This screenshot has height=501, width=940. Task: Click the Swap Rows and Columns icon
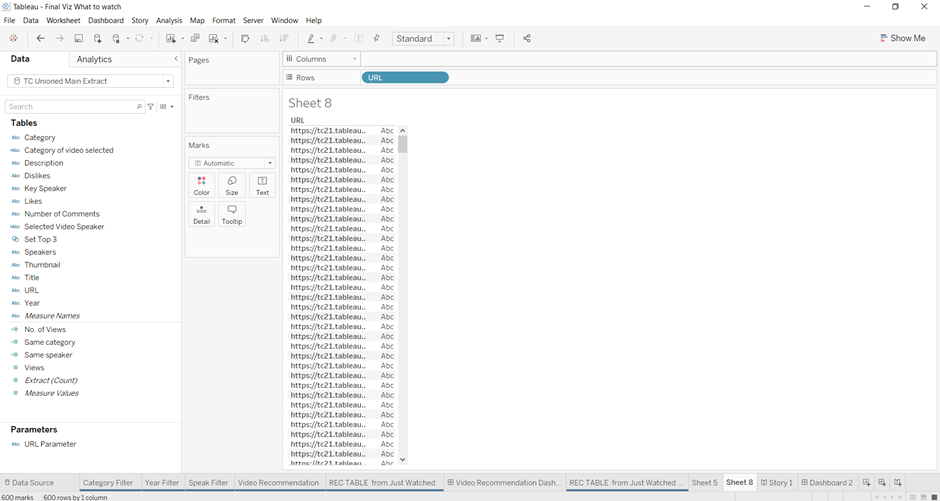coord(245,38)
